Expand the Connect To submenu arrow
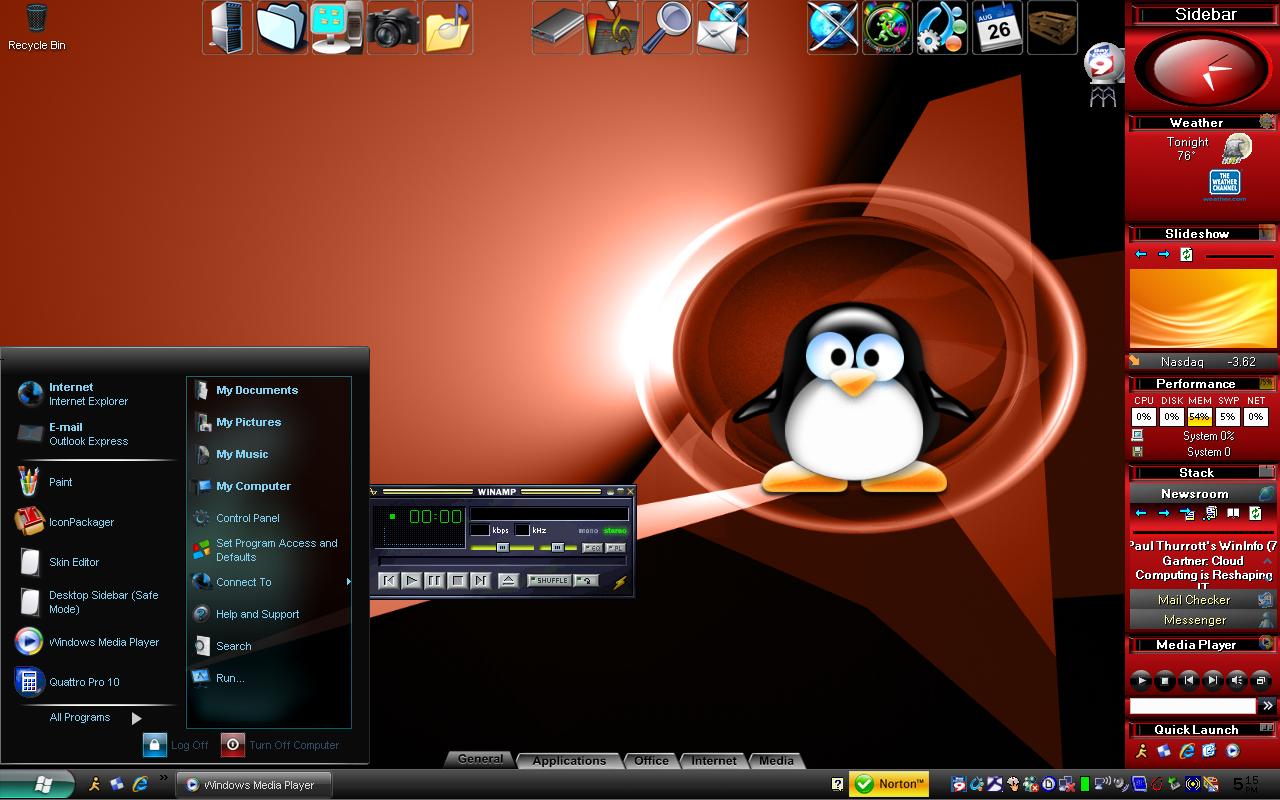1280x800 pixels. coord(348,582)
